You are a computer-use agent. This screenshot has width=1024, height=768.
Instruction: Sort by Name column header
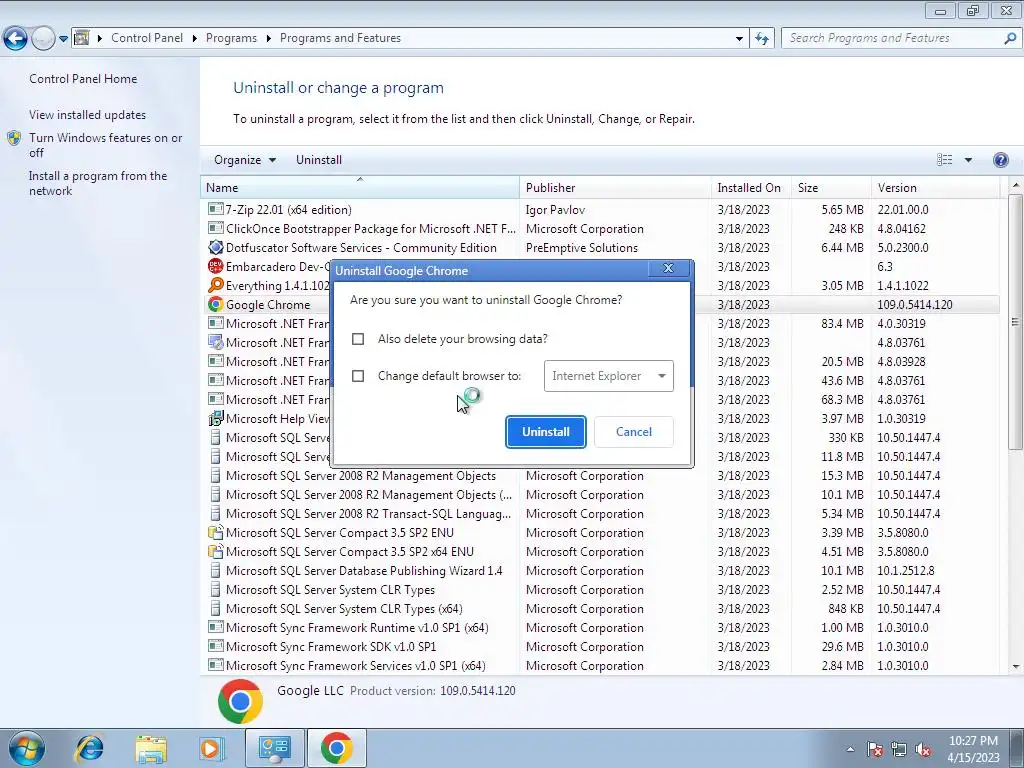point(360,187)
